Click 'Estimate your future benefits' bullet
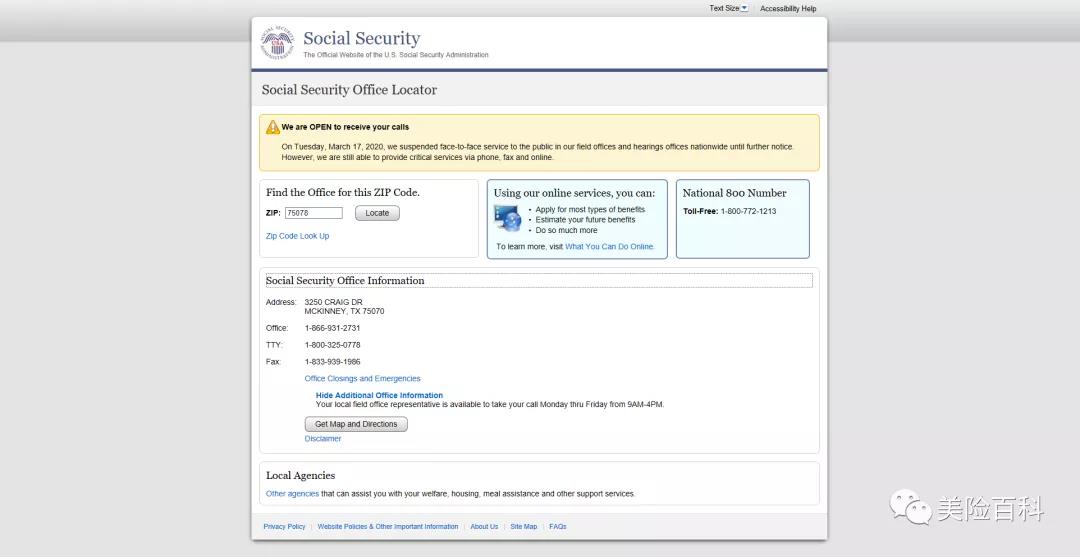 click(x=585, y=220)
